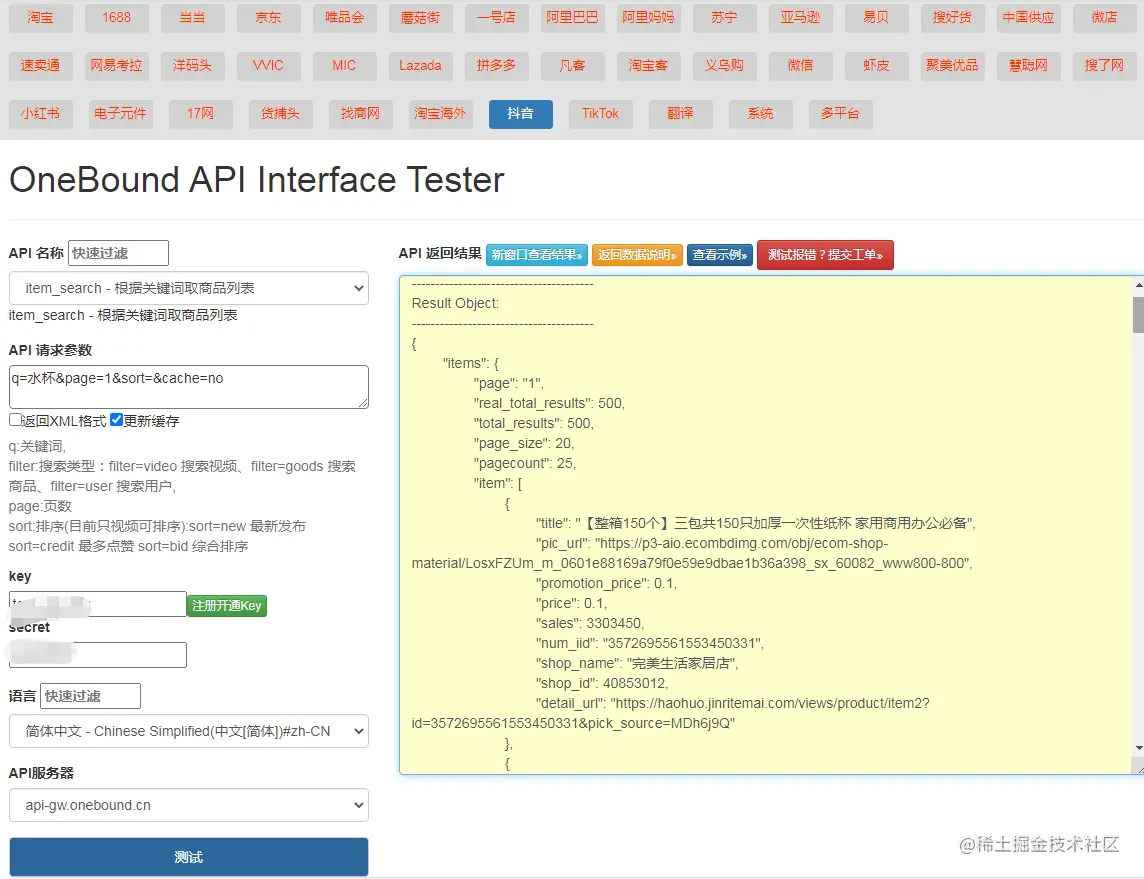Viewport: 1144px width, 879px height.
Task: Select the active 抖音 tab
Action: [x=520, y=114]
